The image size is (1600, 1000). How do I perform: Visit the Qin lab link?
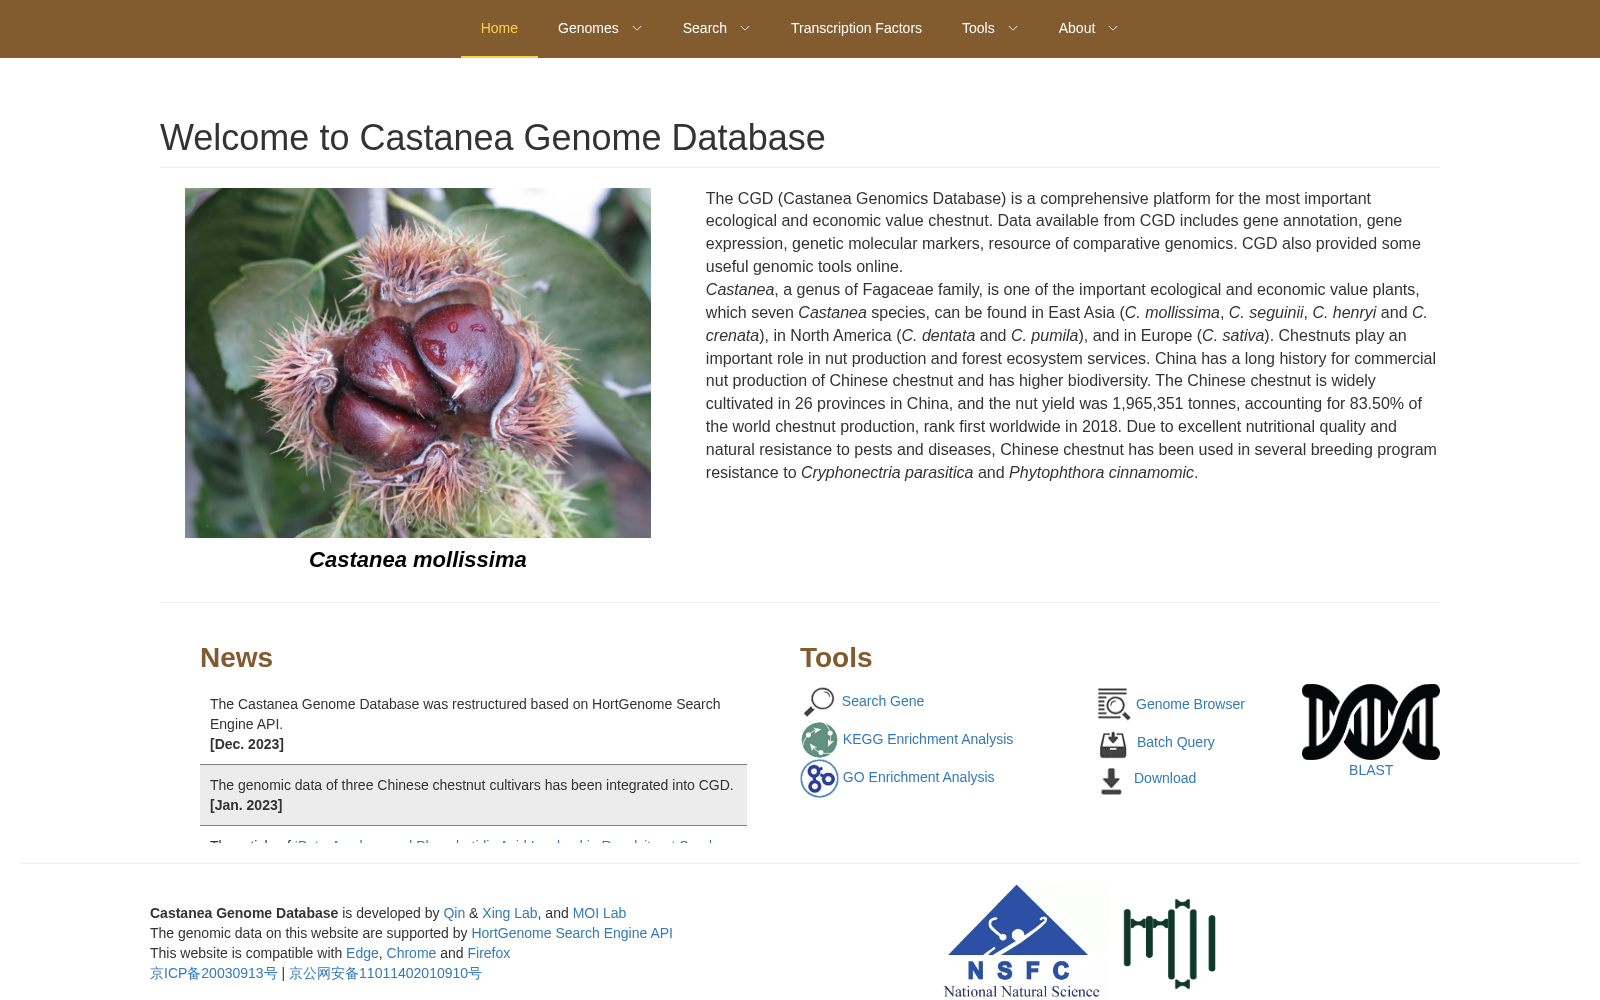pyautogui.click(x=454, y=913)
